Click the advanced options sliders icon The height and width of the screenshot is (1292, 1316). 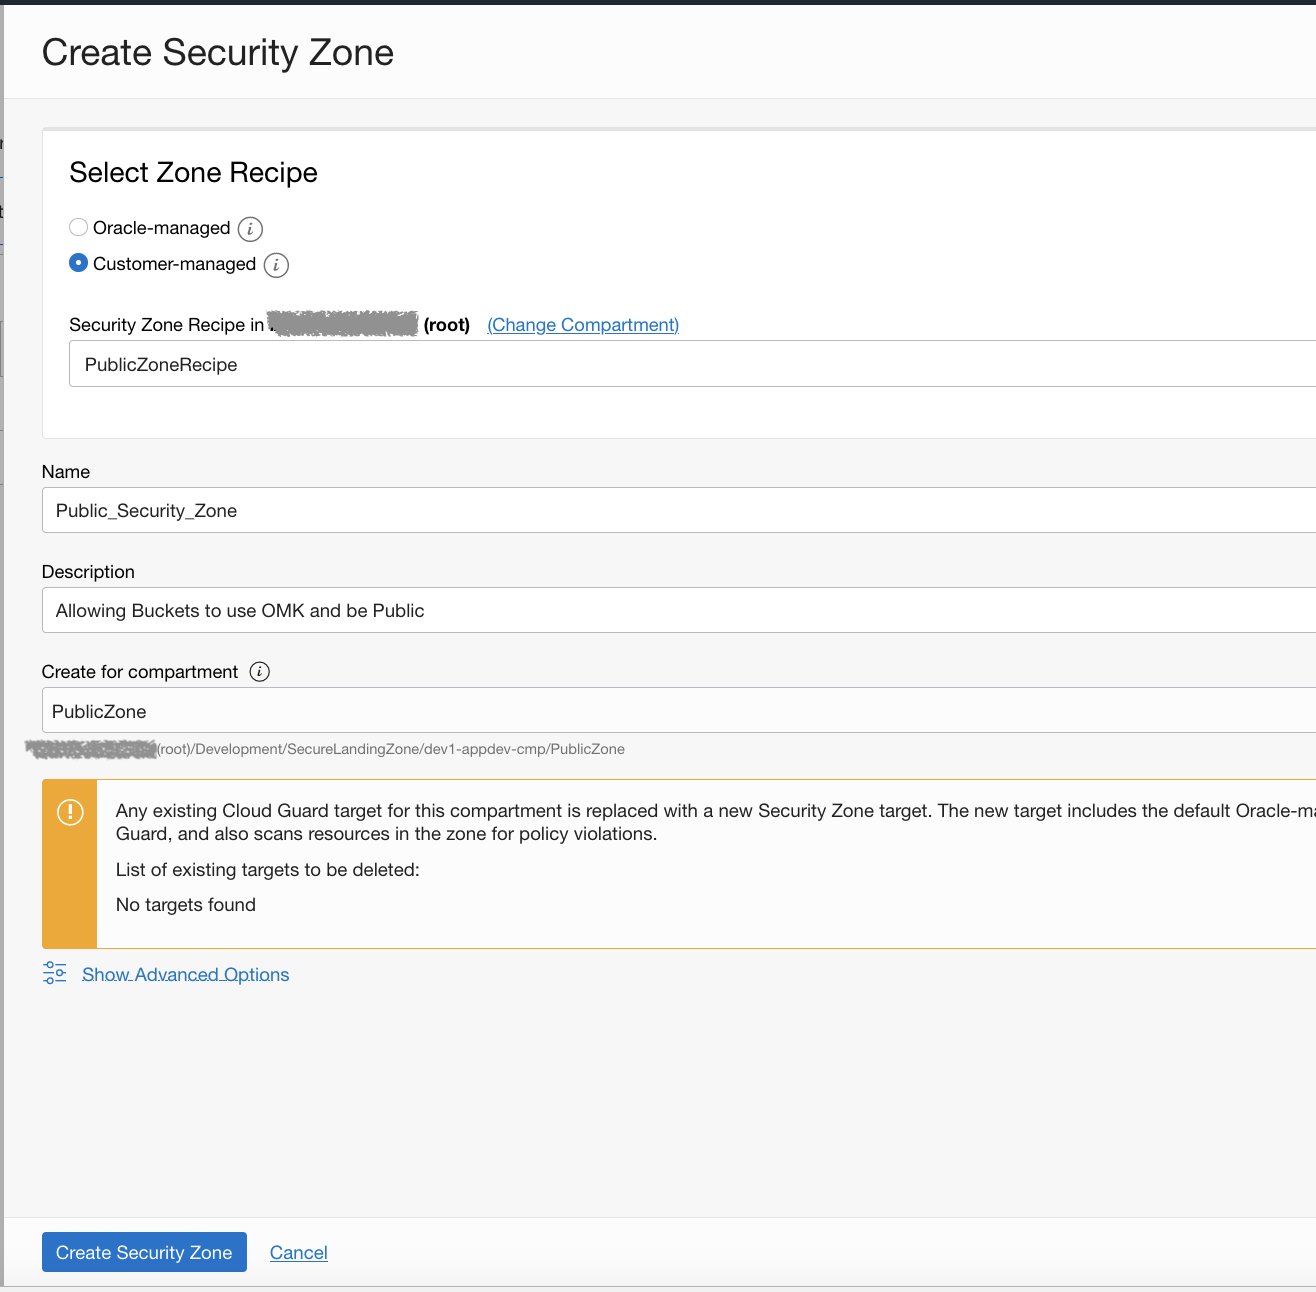55,973
